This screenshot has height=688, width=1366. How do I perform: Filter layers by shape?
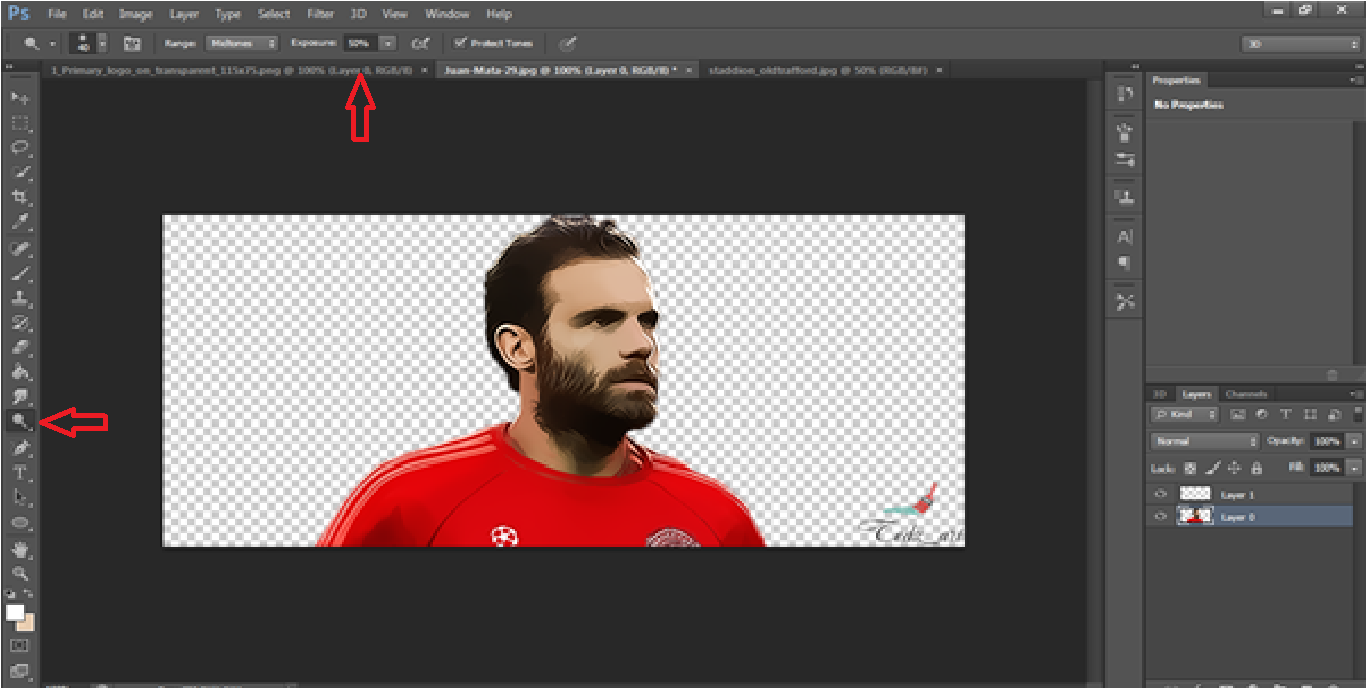[x=1309, y=414]
